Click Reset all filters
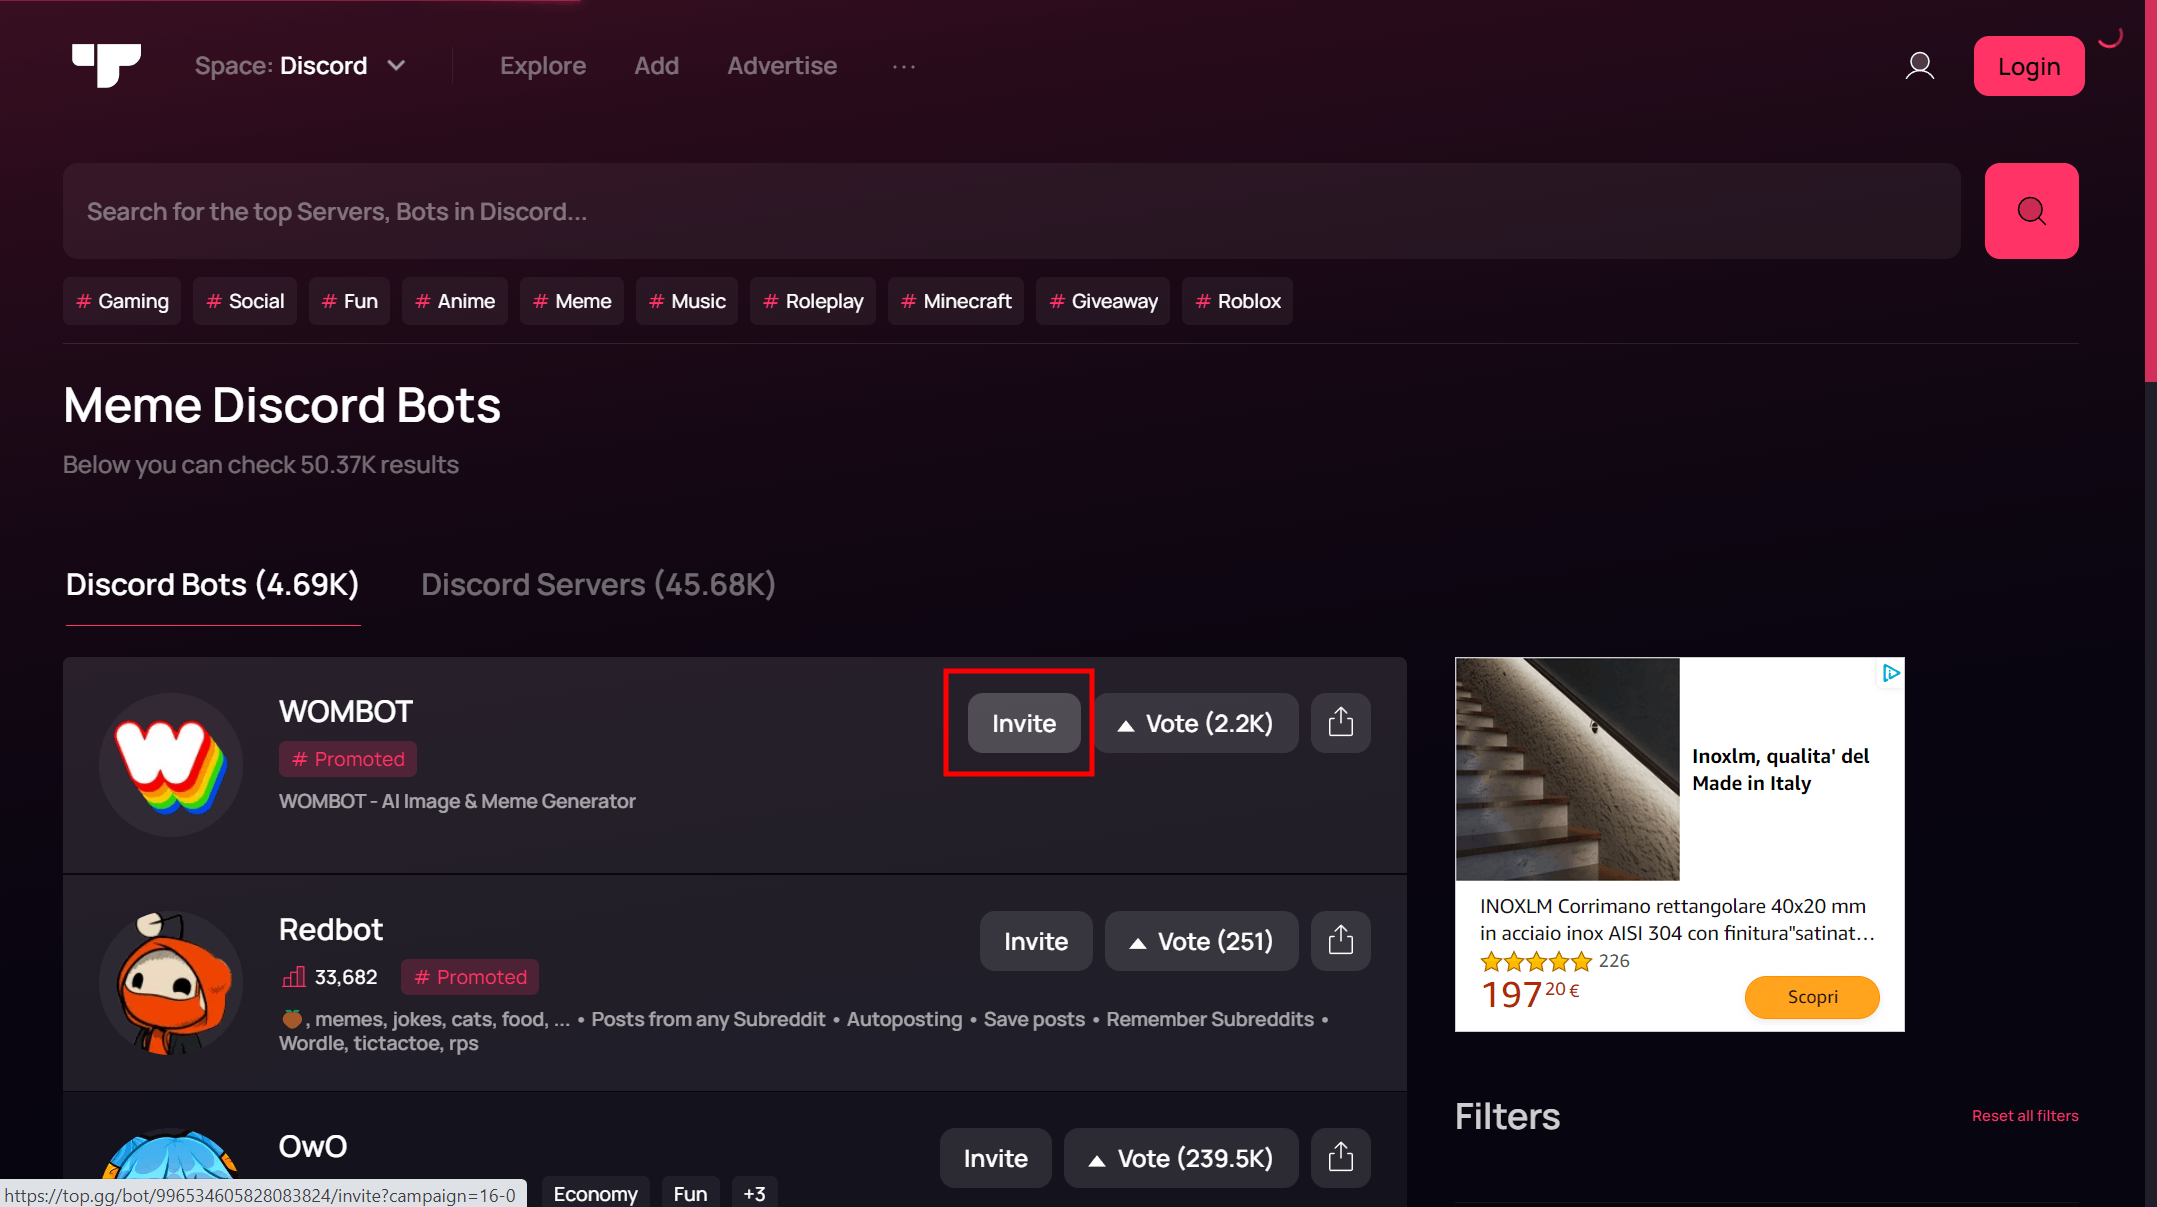This screenshot has width=2157, height=1207. click(x=2024, y=1115)
